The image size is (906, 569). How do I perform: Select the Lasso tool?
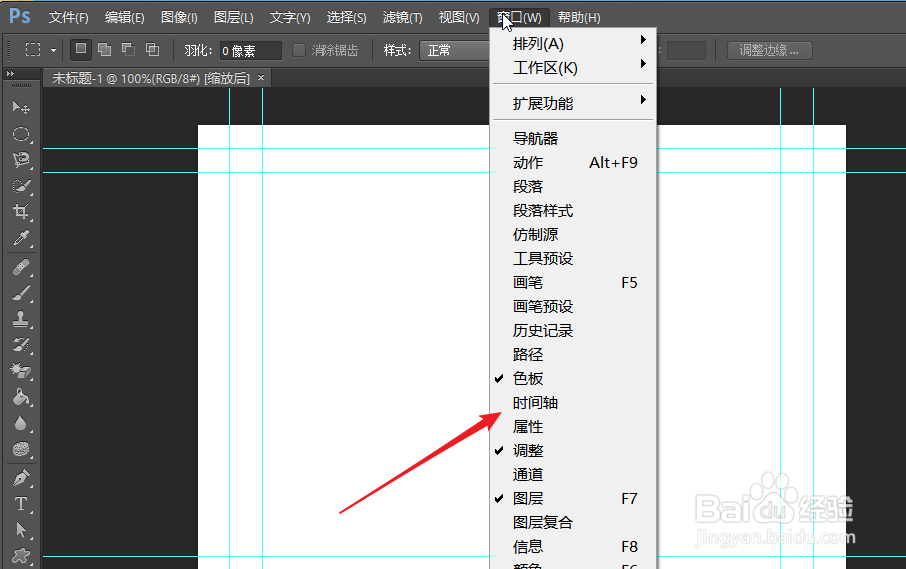(x=21, y=159)
